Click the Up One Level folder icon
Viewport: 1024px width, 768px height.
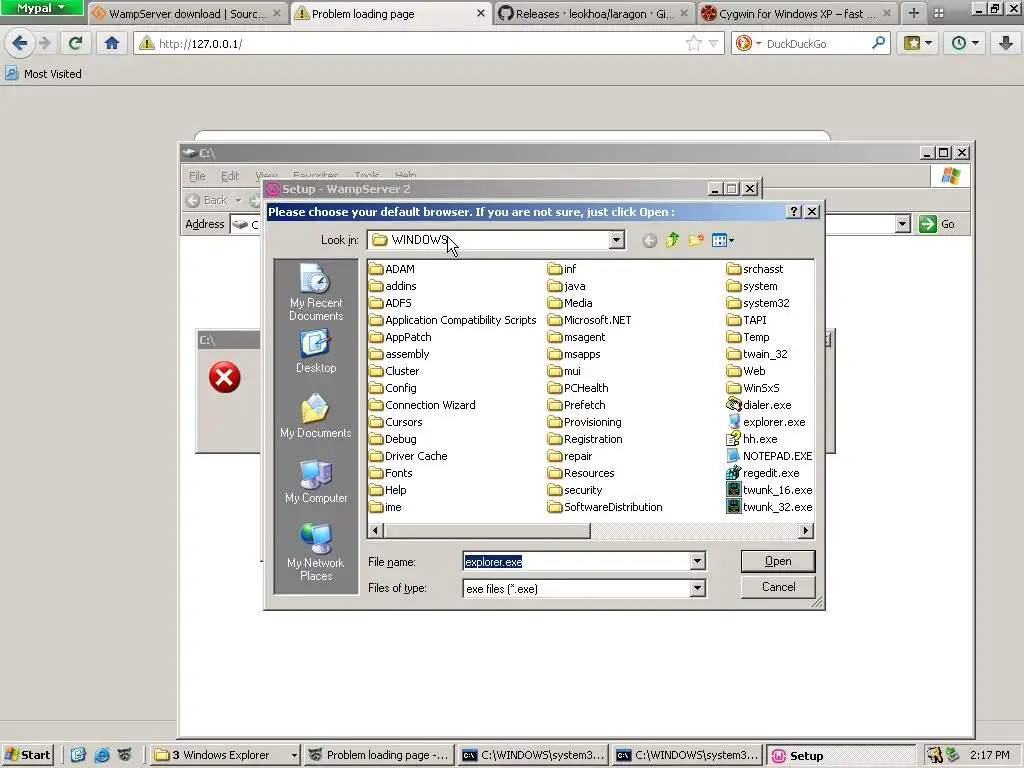672,240
